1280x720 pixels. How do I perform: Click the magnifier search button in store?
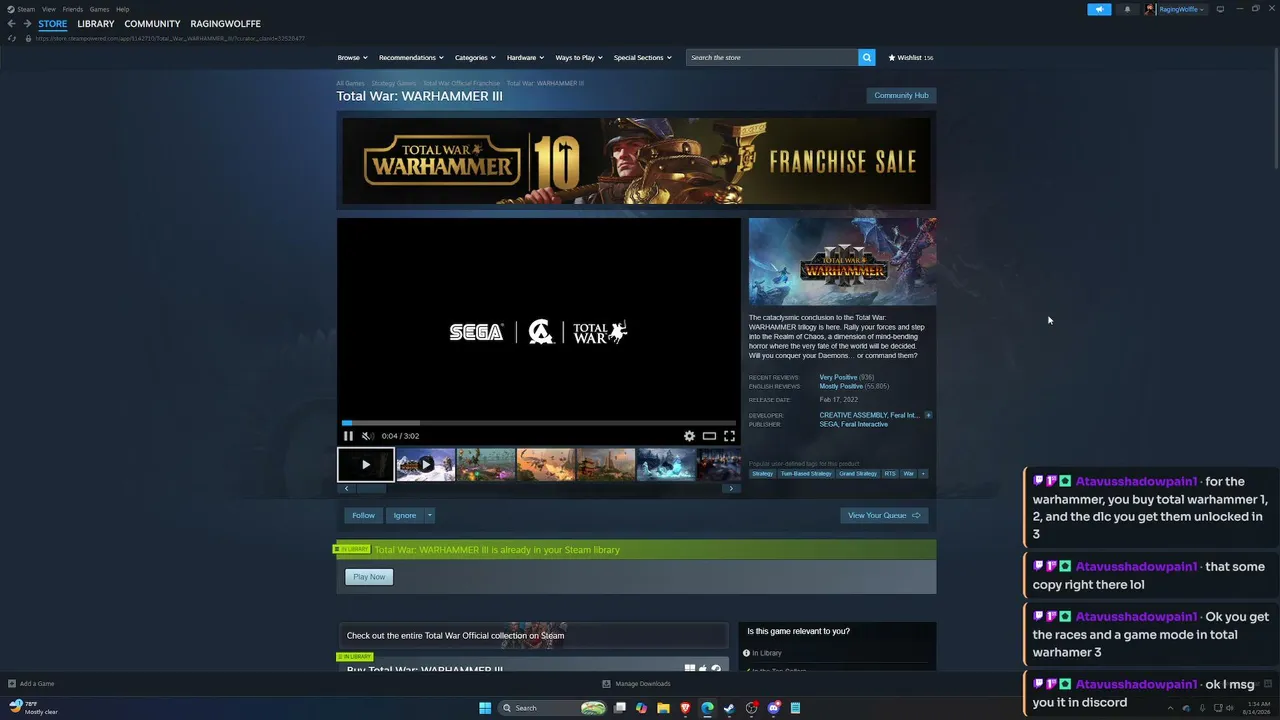pos(867,58)
